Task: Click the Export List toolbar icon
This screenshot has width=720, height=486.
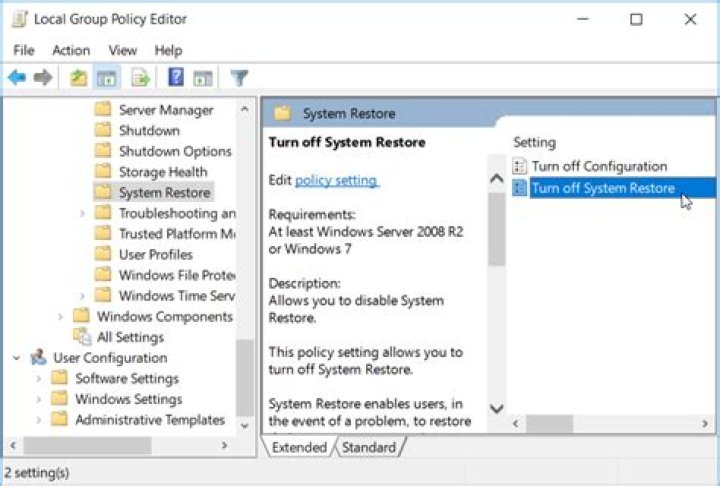Action: click(x=141, y=78)
